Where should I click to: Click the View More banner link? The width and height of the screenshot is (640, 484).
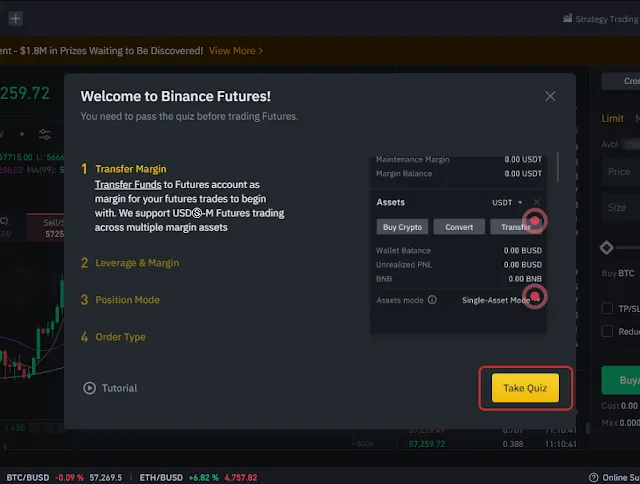(x=236, y=51)
